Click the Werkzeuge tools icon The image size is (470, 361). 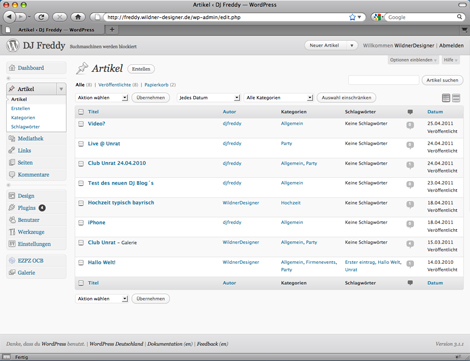(x=12, y=232)
